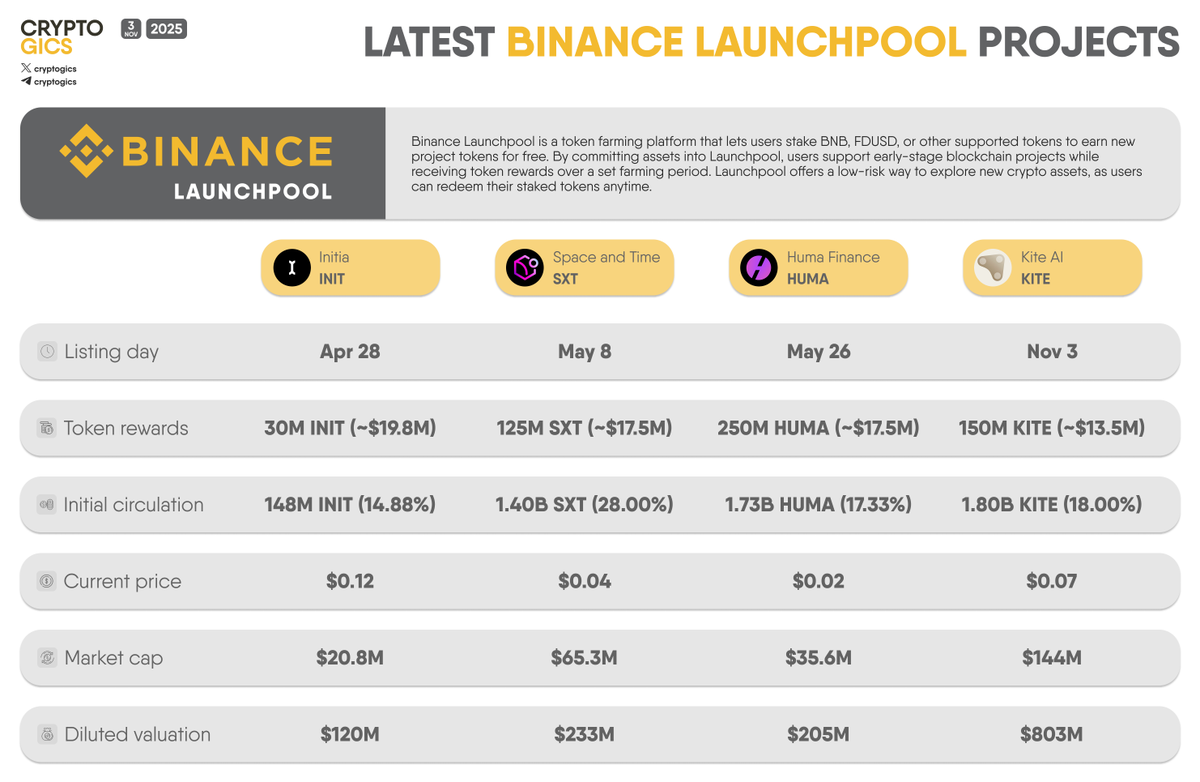This screenshot has width=1200, height=782.
Task: Click 150M KITE (~$13.5M) rewards value
Action: [x=1052, y=428]
